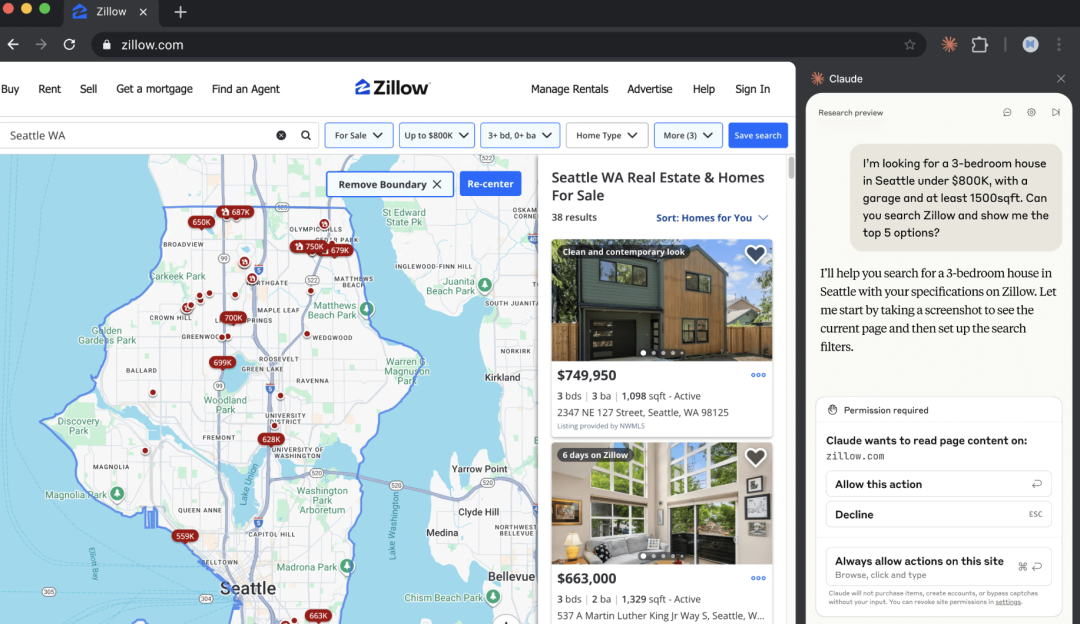This screenshot has width=1080, height=624.
Task: Open the Rent menu item
Action: (49, 89)
